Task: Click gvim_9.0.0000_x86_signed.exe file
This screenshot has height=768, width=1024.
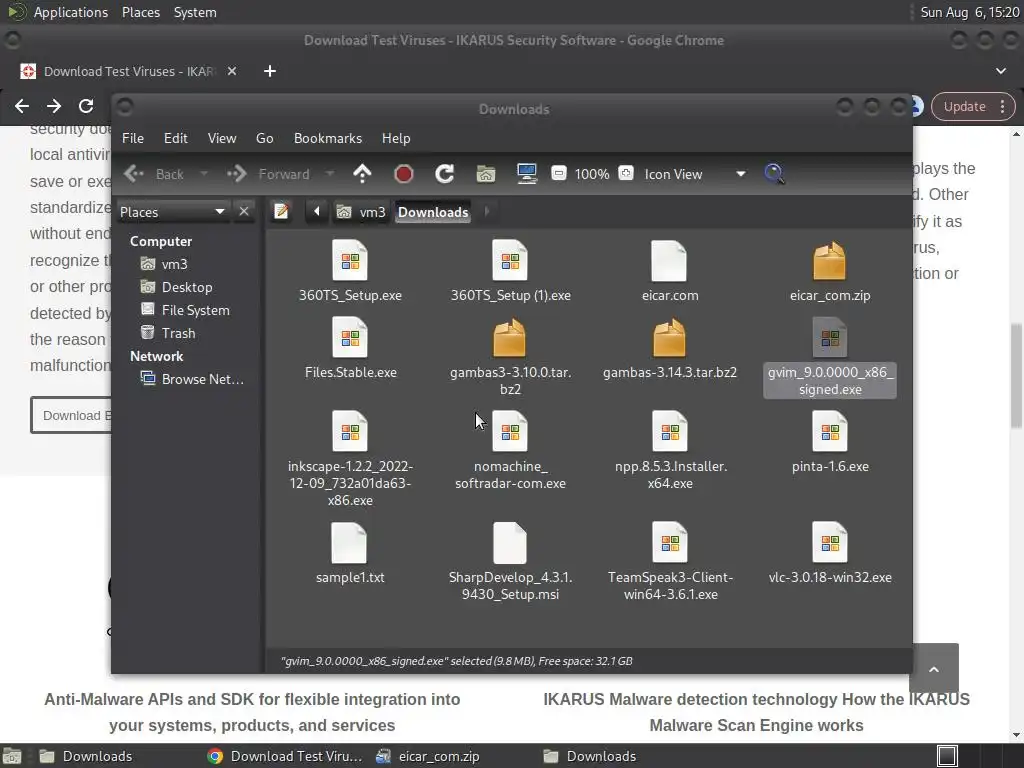Action: 829,357
